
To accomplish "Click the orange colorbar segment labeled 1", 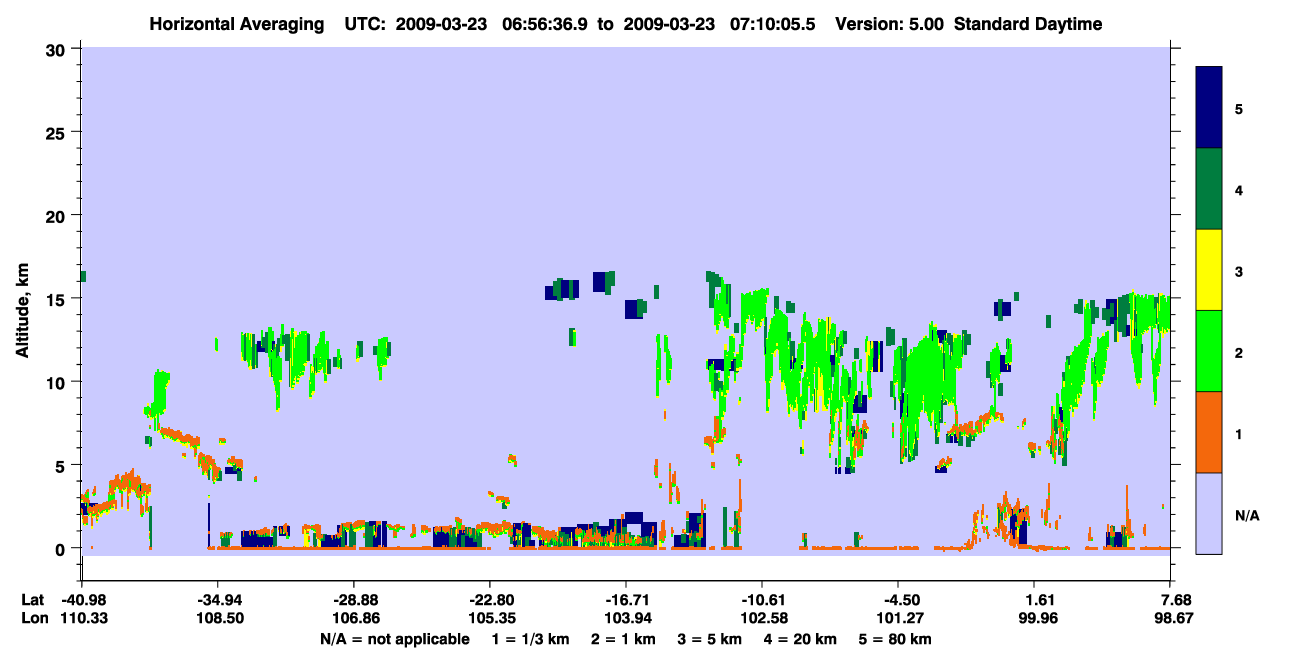I will 1209,432.
